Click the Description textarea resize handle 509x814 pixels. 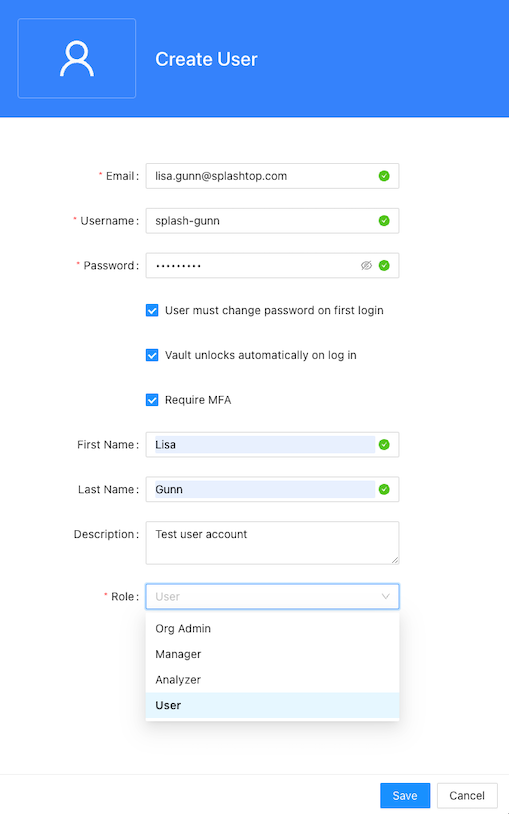tap(395, 560)
